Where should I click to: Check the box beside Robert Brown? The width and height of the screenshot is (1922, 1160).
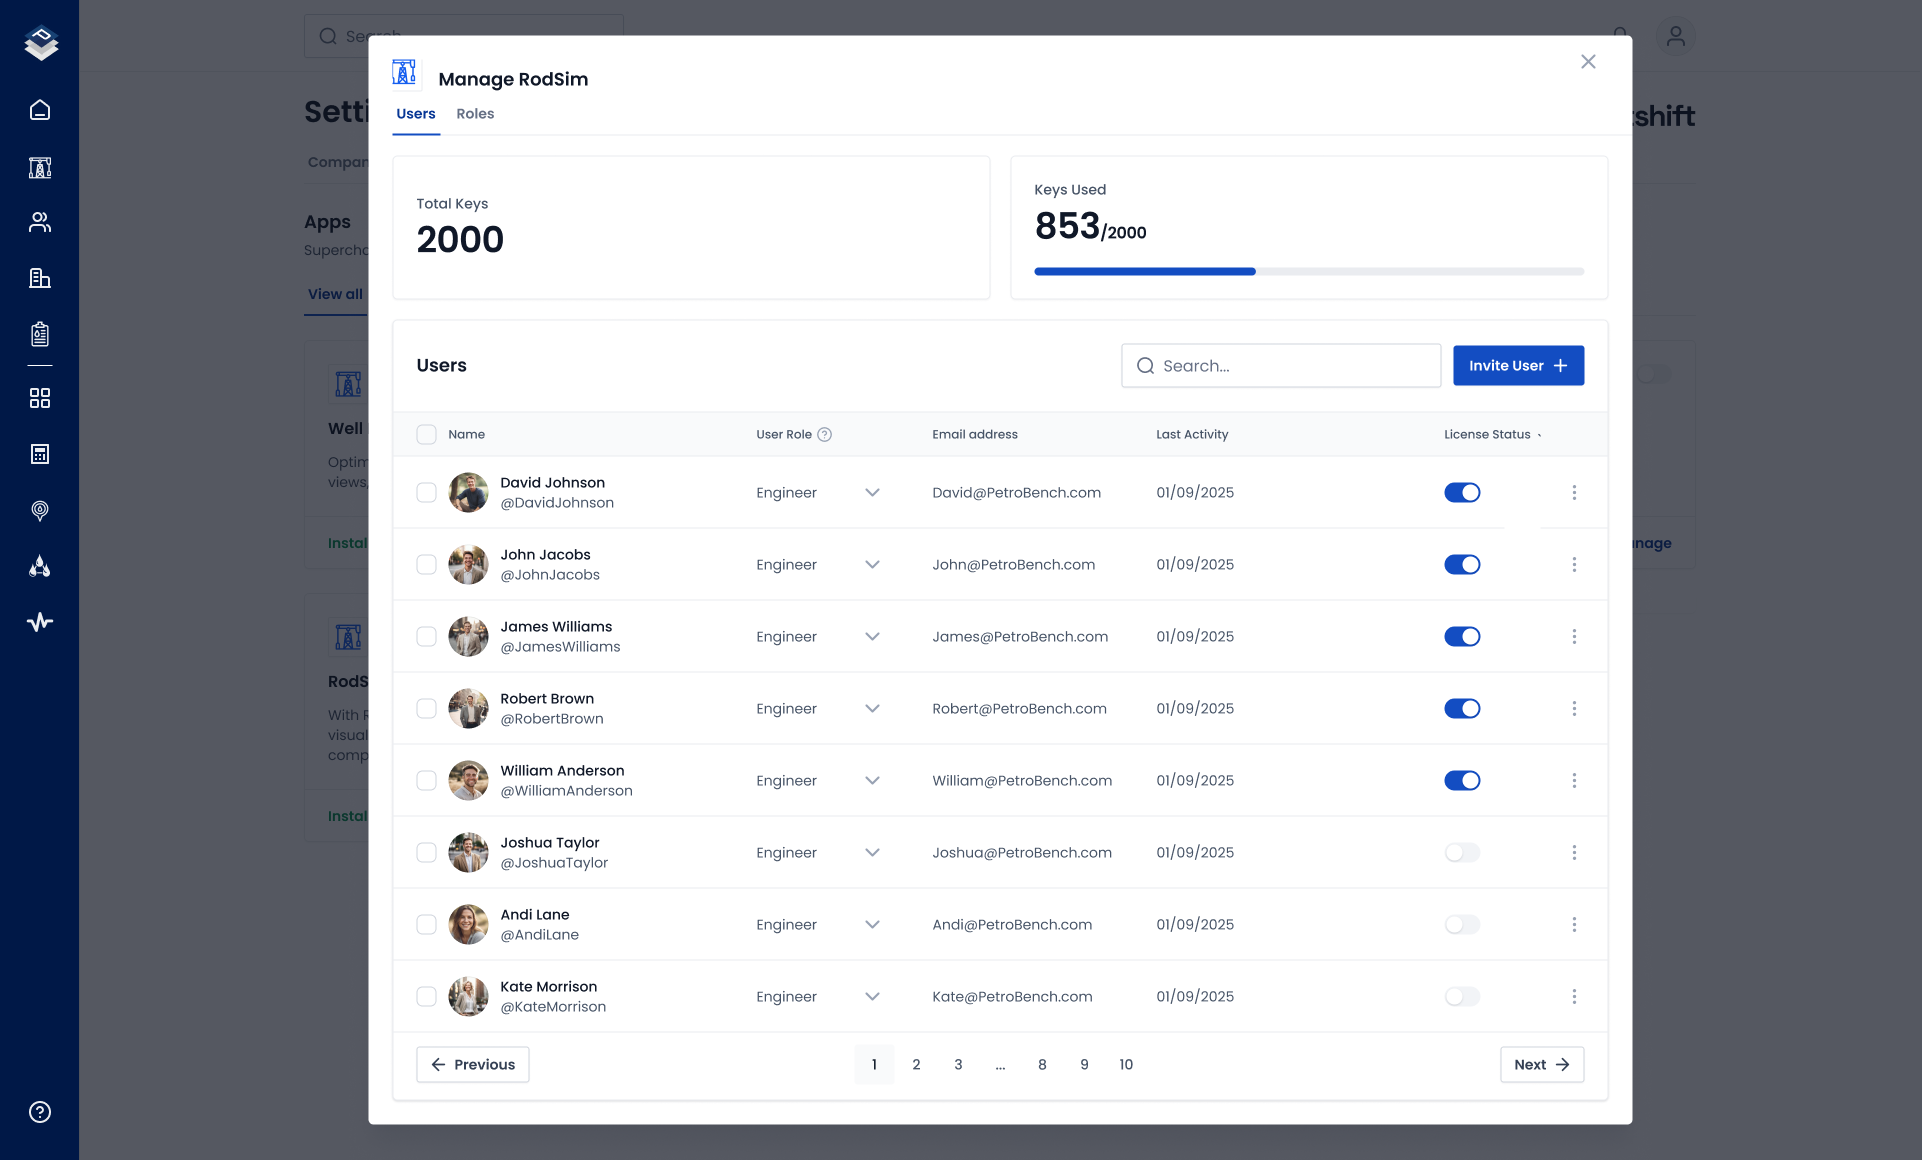click(x=426, y=708)
